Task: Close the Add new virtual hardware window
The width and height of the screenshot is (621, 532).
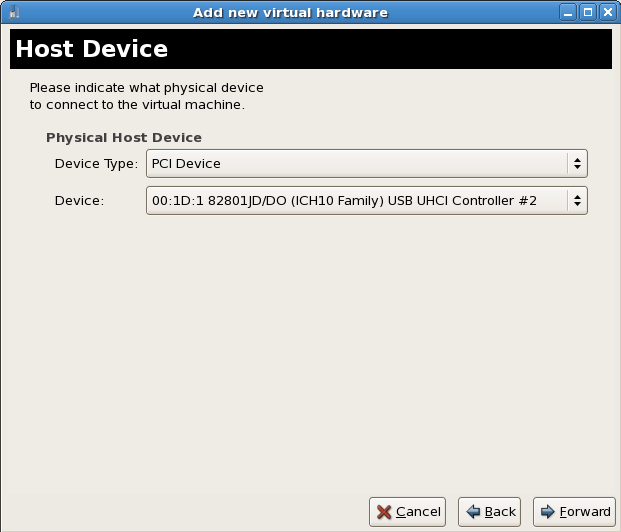Action: coord(607,13)
